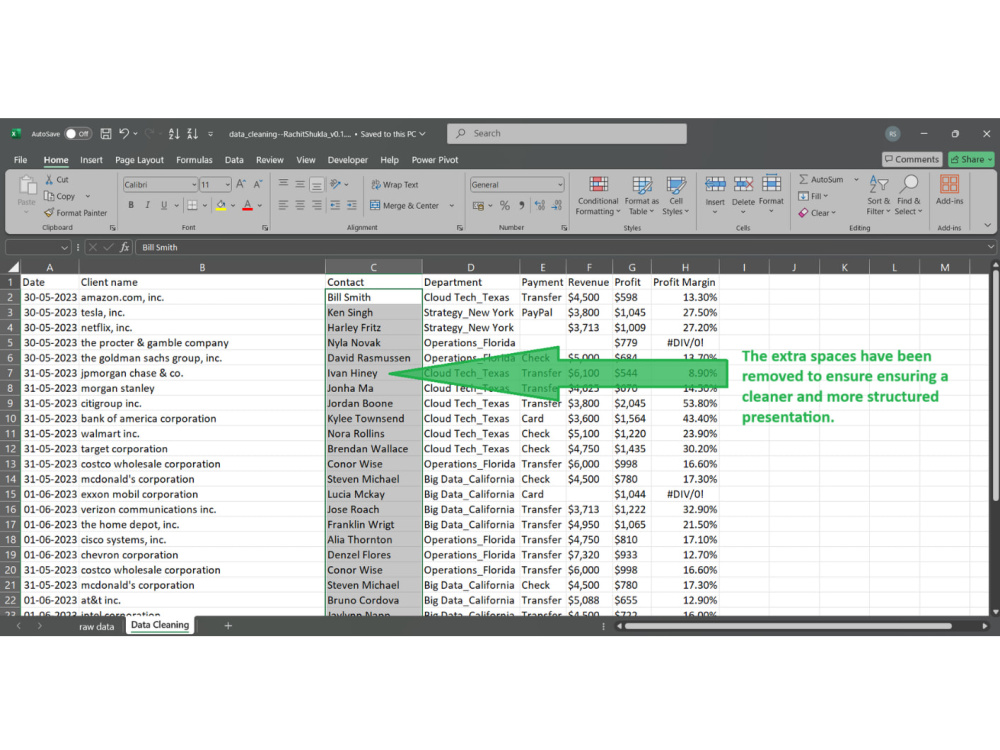
Task: Toggle top vertical alignment
Action: coord(283,184)
